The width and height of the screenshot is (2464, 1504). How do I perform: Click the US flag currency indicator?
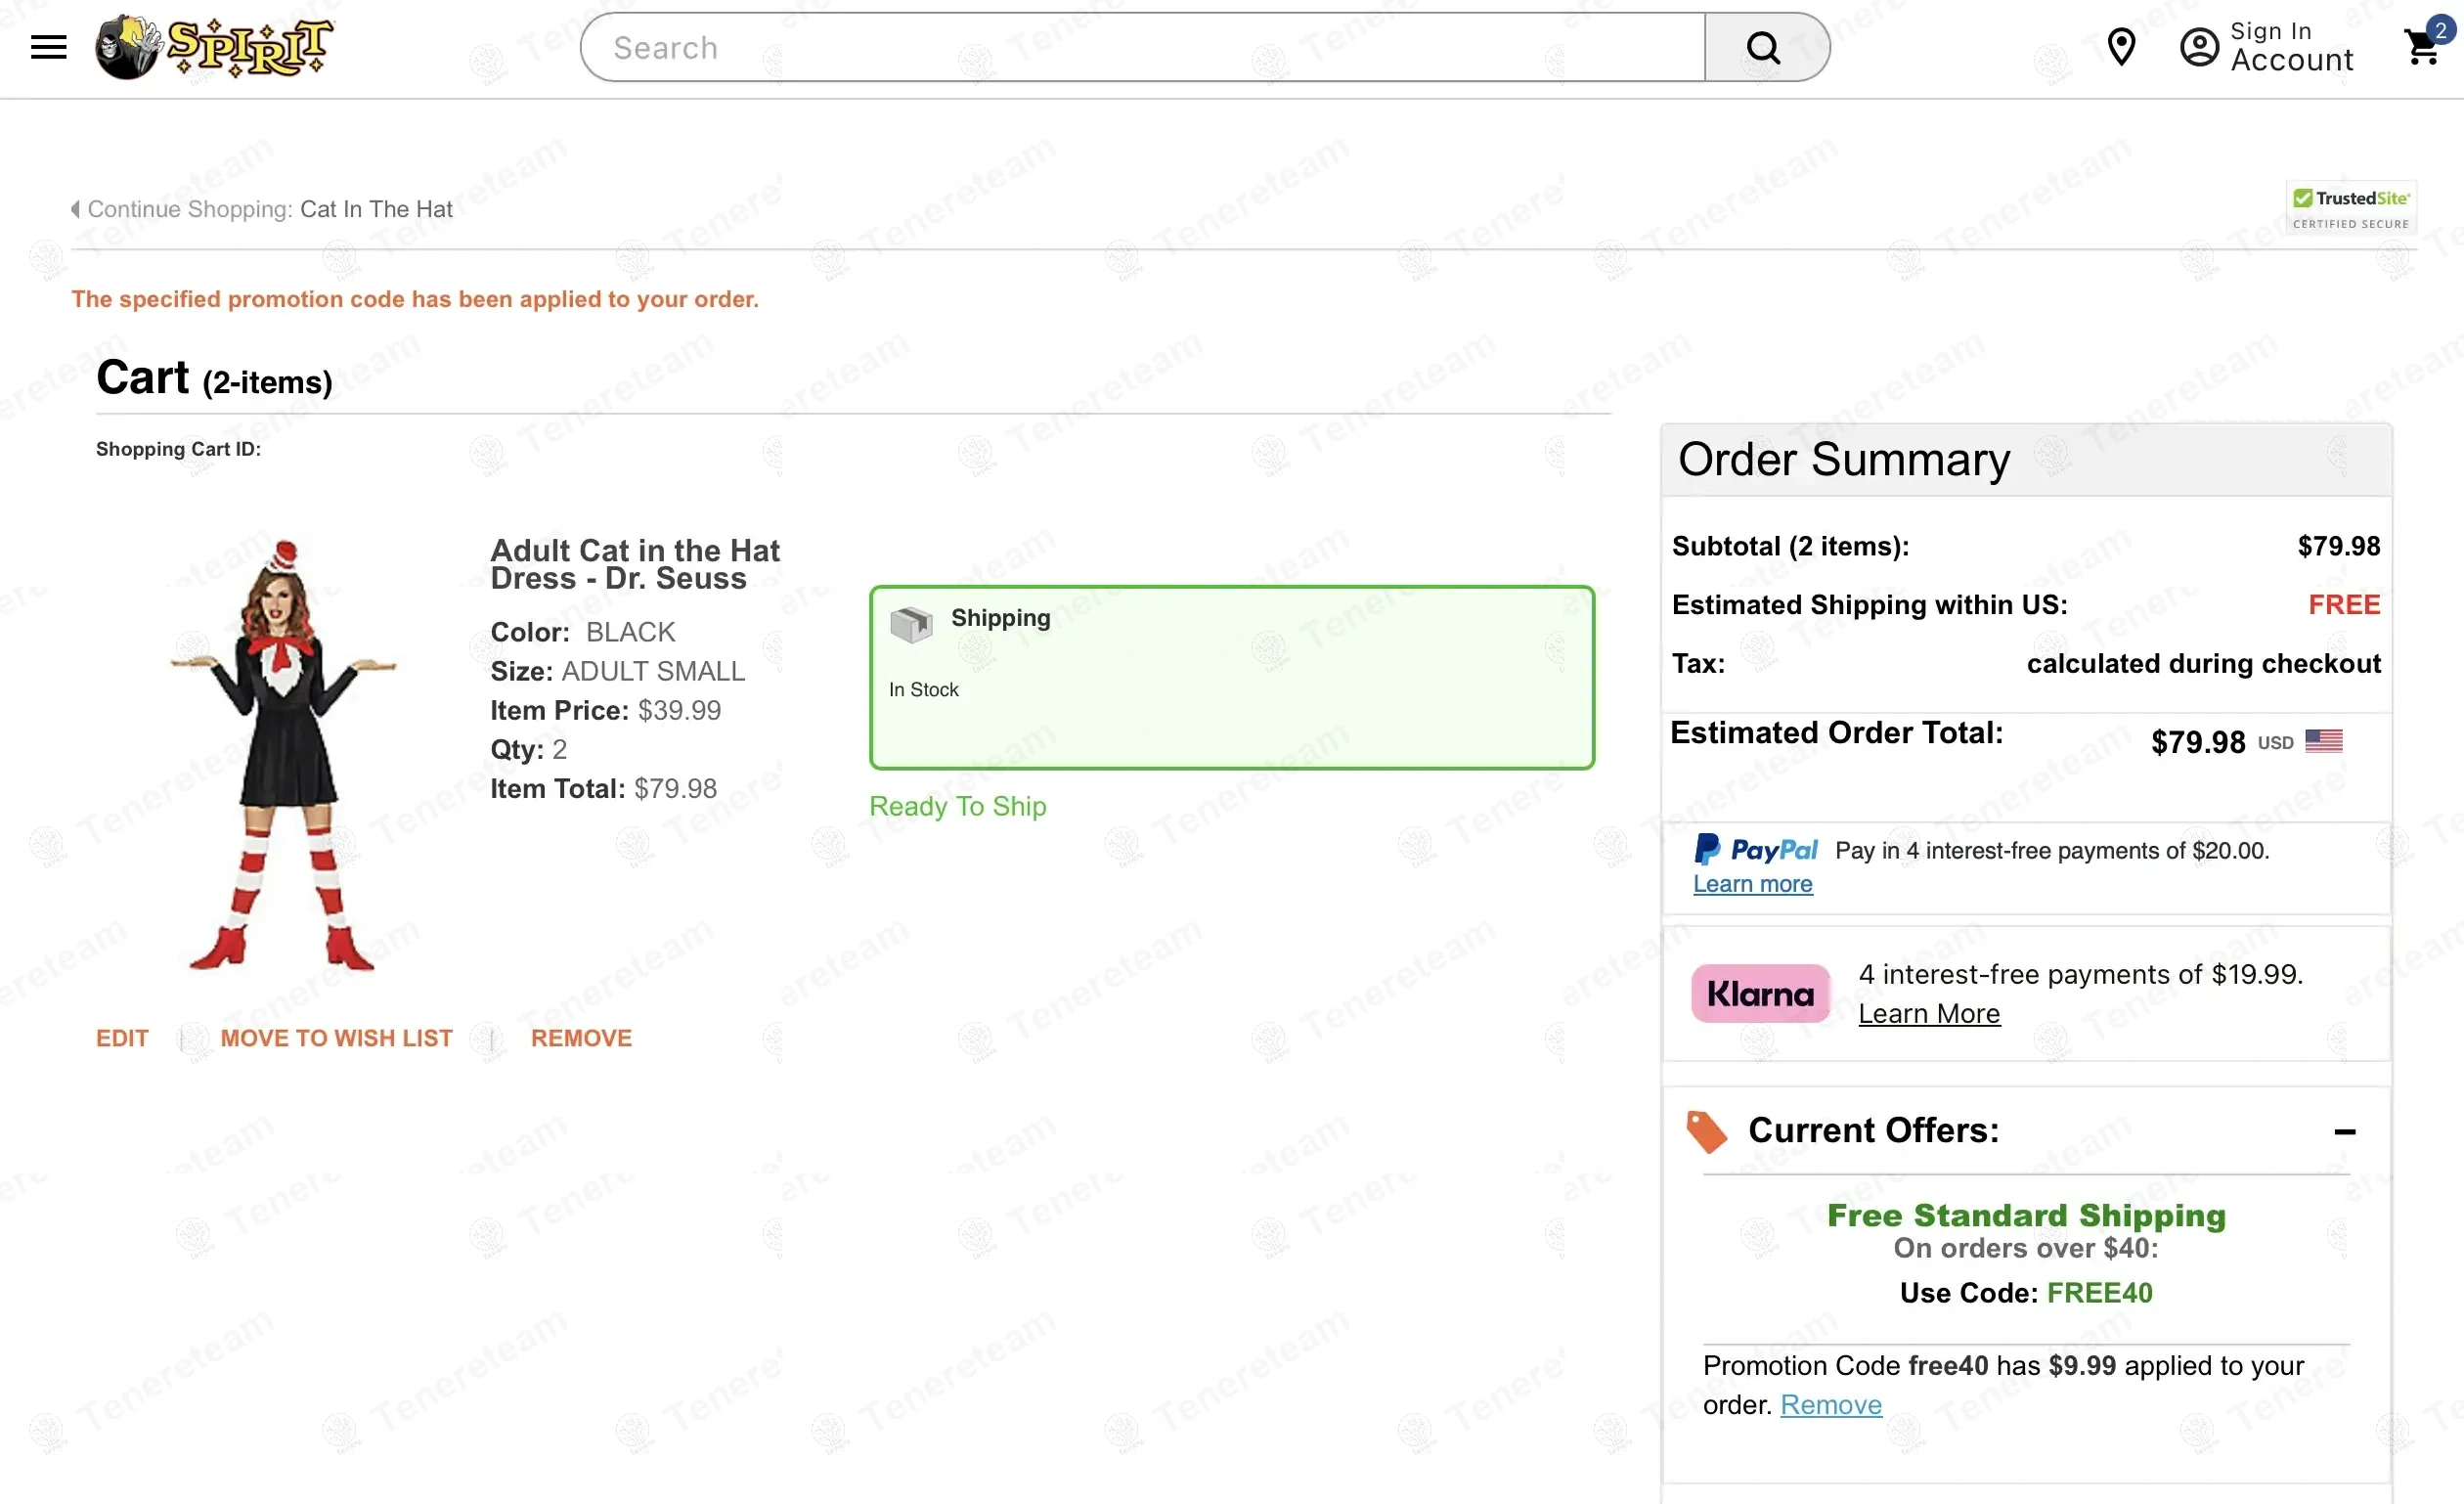point(2325,741)
